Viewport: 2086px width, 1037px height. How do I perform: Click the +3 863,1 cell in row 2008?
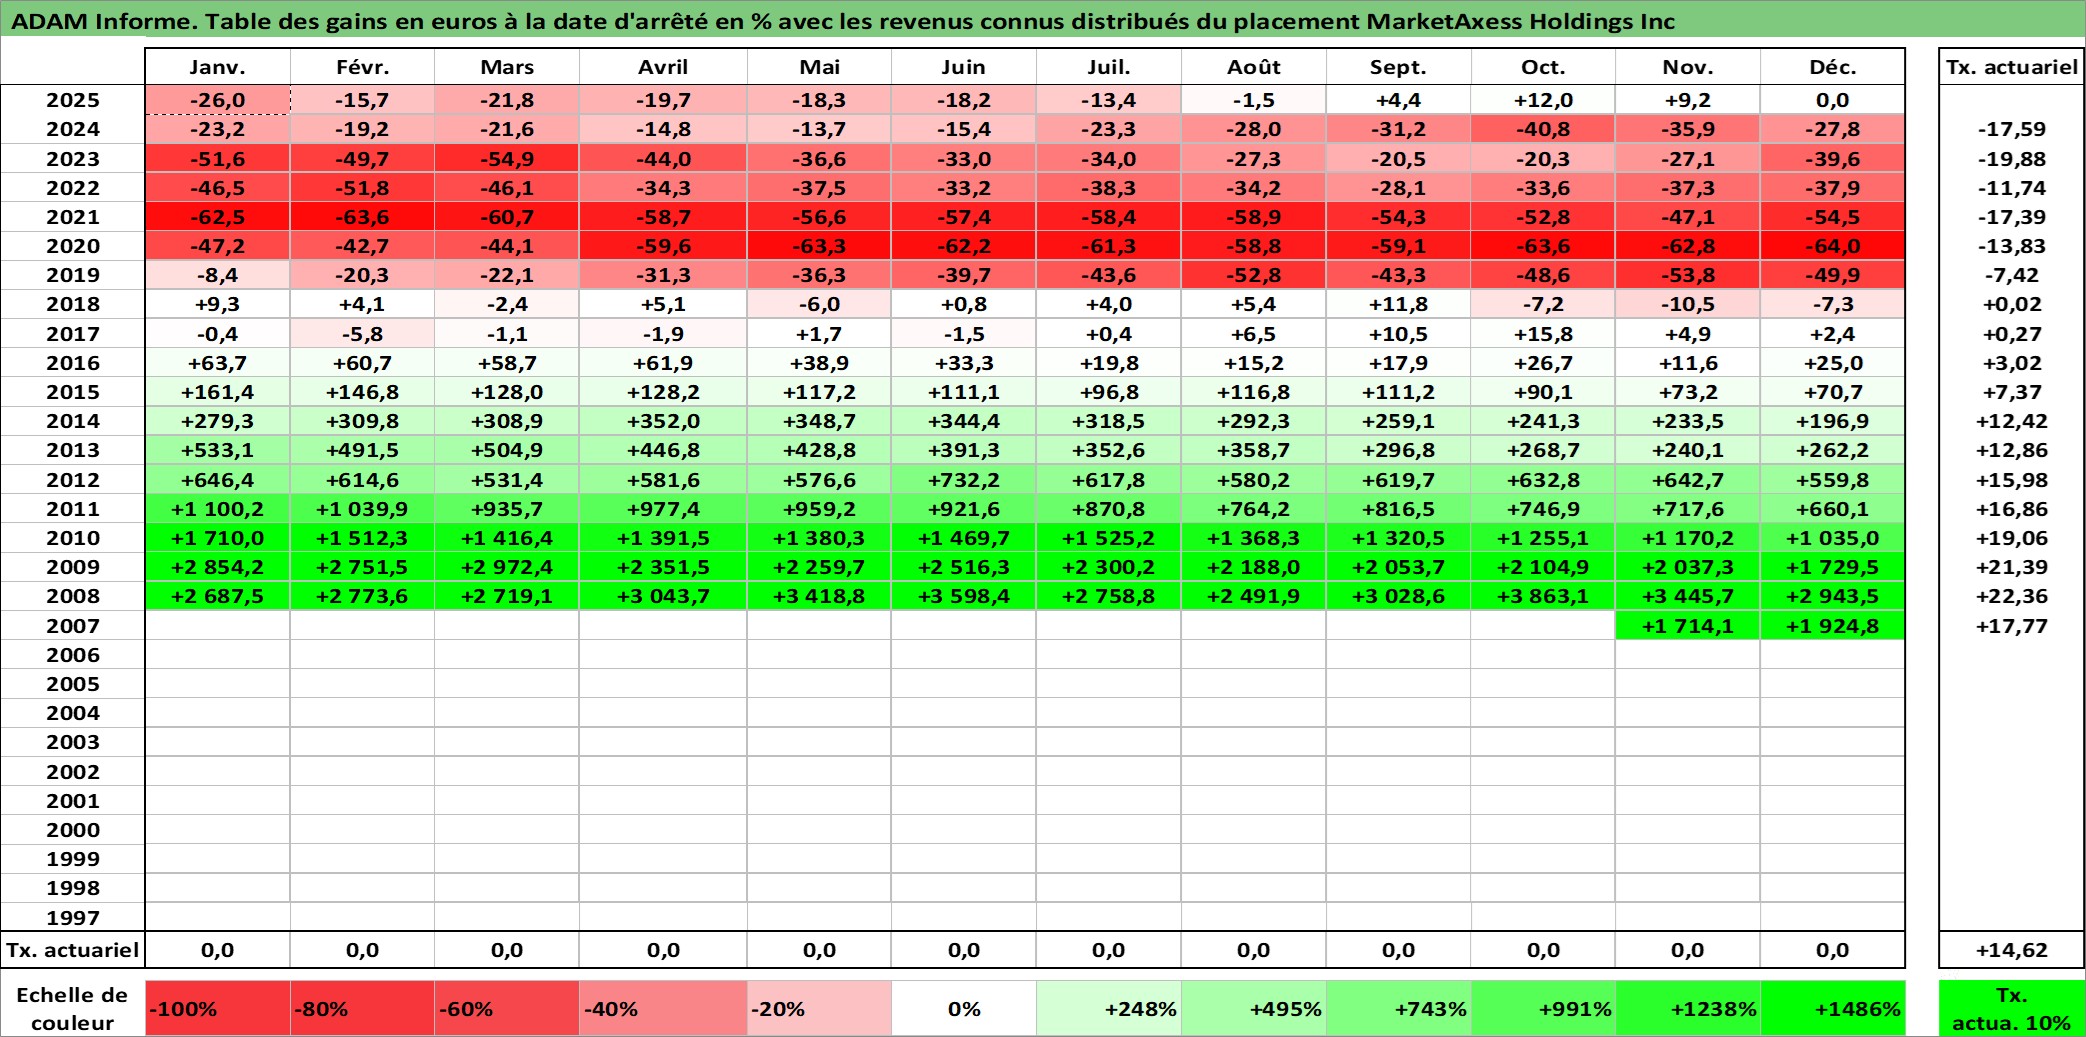pyautogui.click(x=1543, y=596)
